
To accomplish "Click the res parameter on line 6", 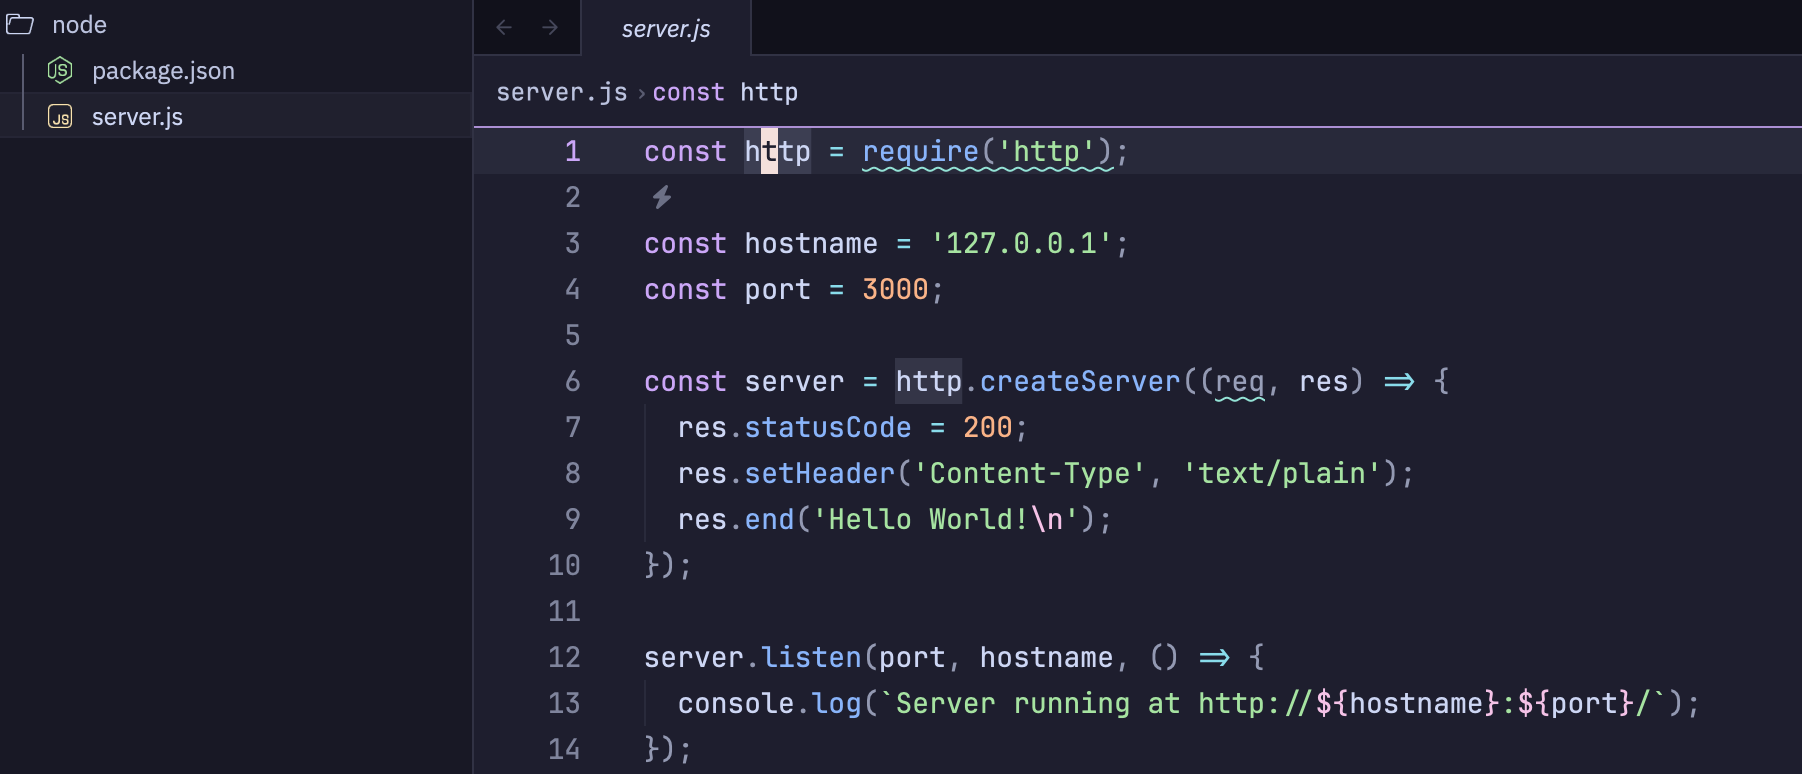I will point(1324,381).
